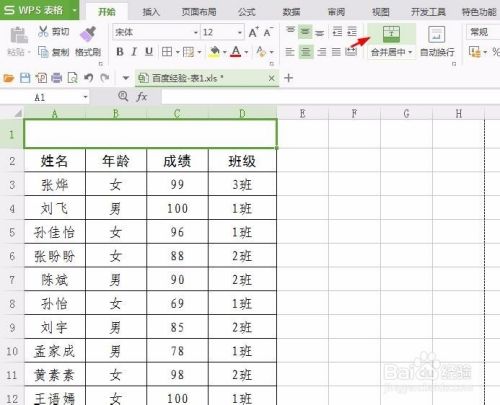The width and height of the screenshot is (500, 405).
Task: Select the Format Painter (格式刷) brush
Action: pos(88,34)
